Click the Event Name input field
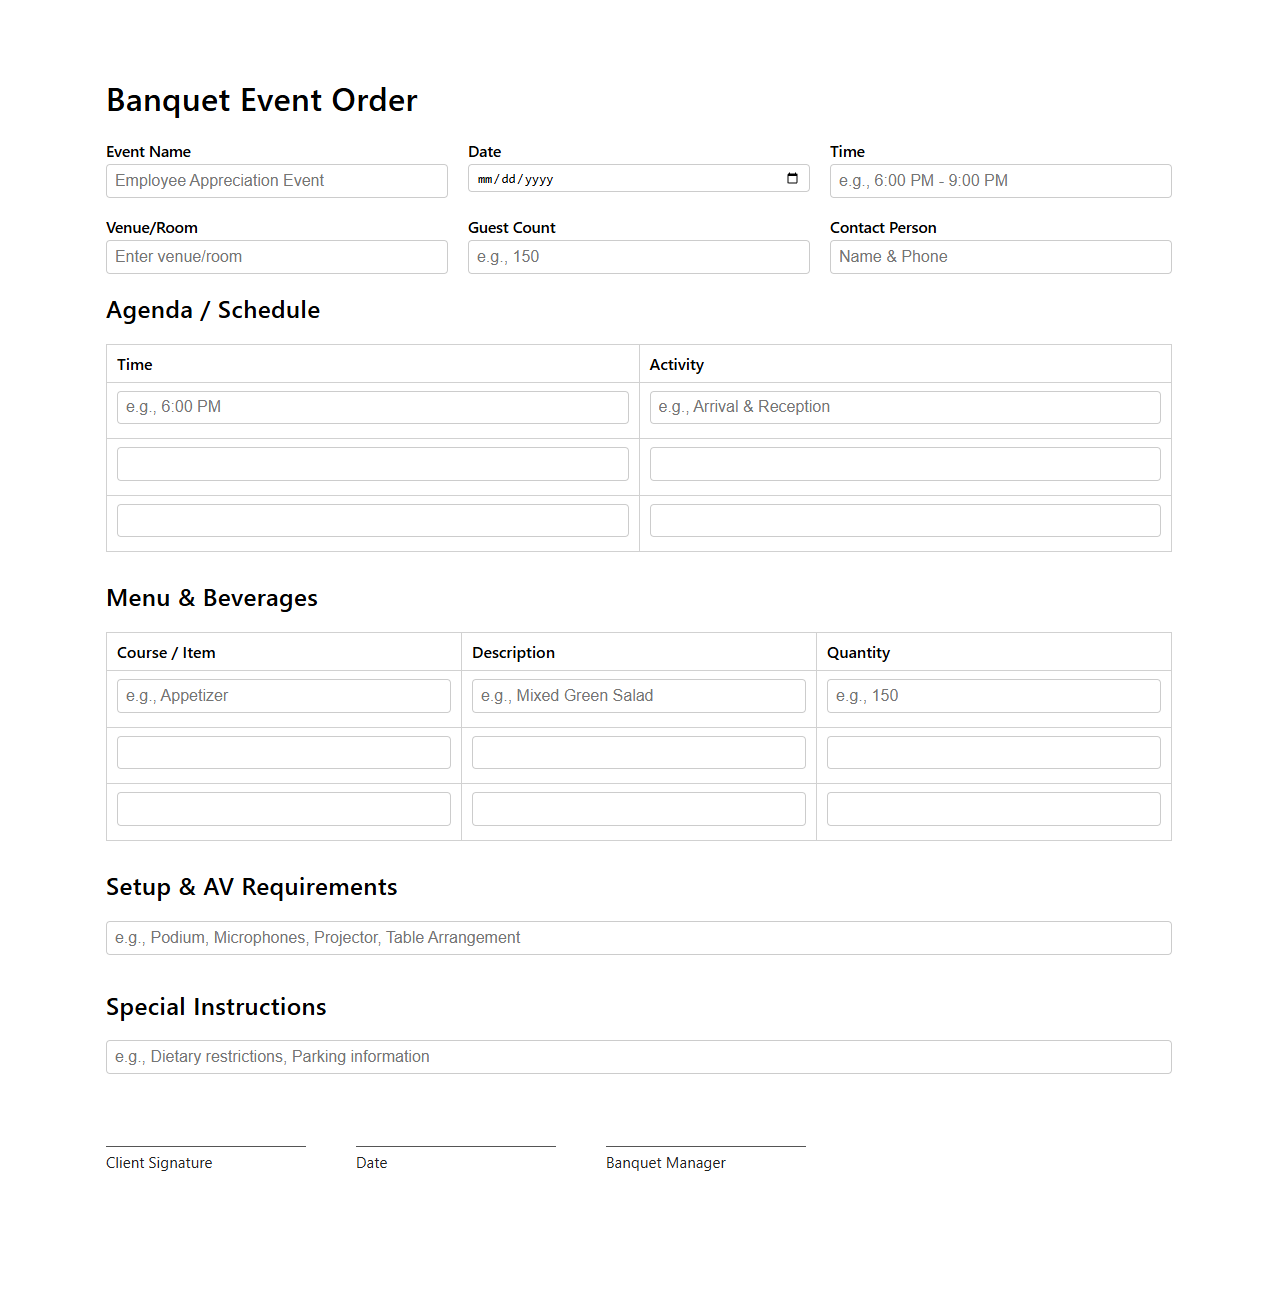Image resolution: width=1278 pixels, height=1300 pixels. click(x=276, y=181)
